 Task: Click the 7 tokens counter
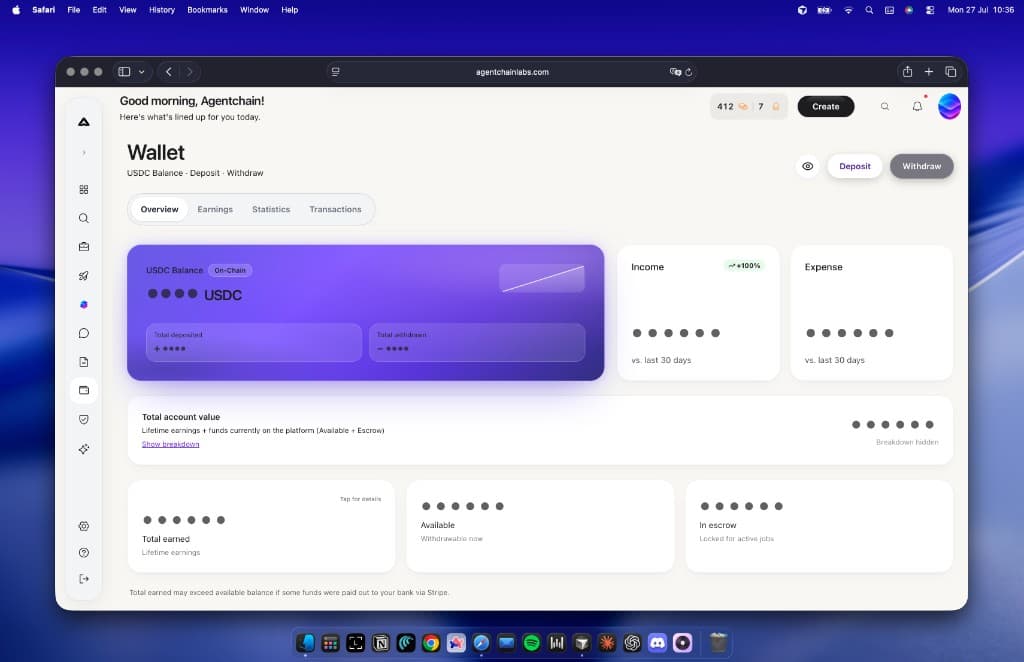tap(769, 106)
